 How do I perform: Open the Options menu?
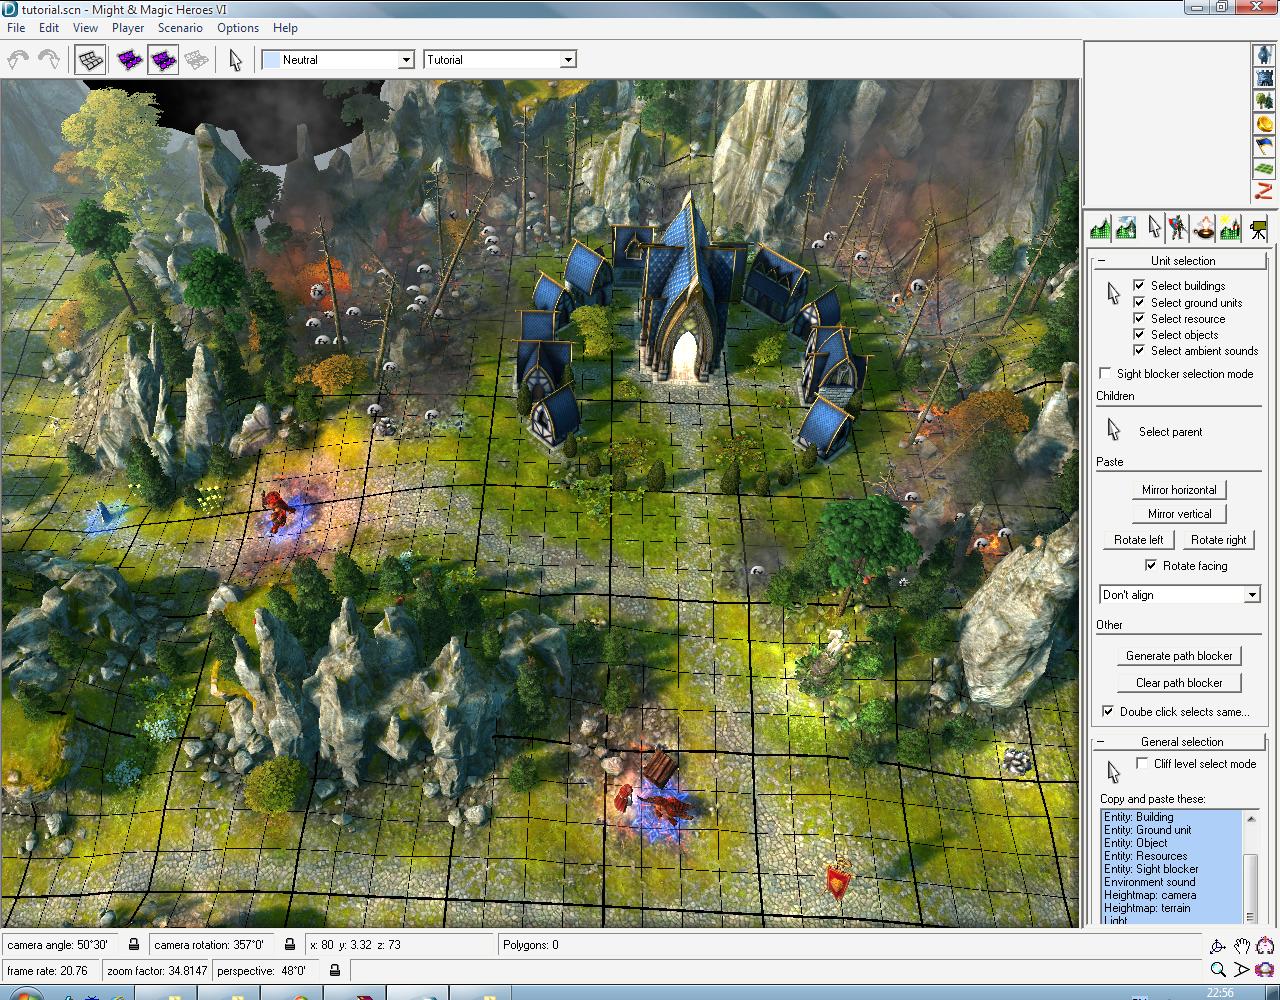click(238, 28)
